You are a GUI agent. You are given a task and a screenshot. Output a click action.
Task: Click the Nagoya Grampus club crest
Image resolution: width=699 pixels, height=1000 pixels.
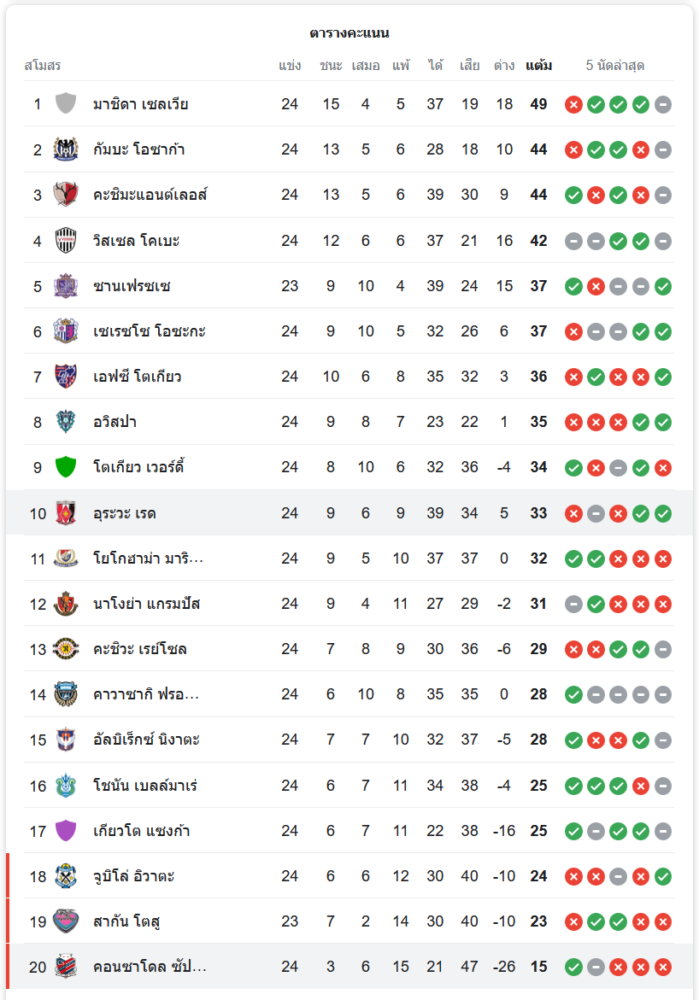(66, 604)
